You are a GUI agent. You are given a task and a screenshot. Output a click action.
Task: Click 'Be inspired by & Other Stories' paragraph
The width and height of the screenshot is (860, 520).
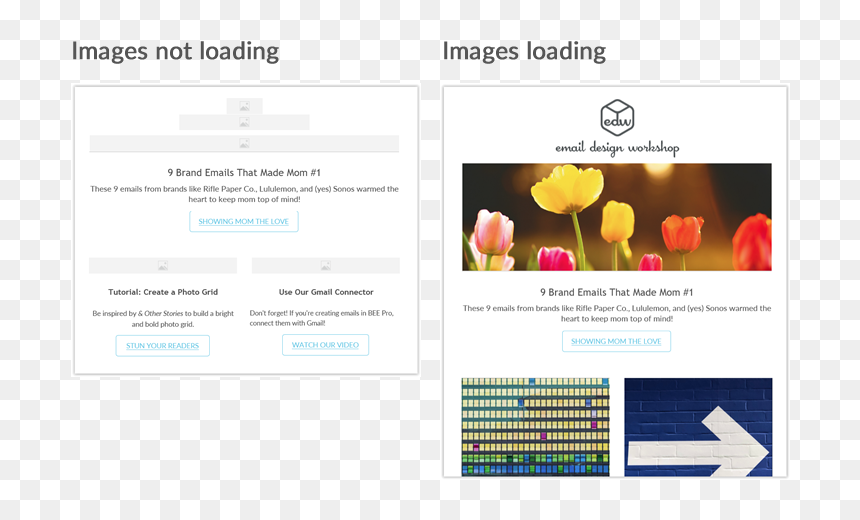[x=163, y=319]
